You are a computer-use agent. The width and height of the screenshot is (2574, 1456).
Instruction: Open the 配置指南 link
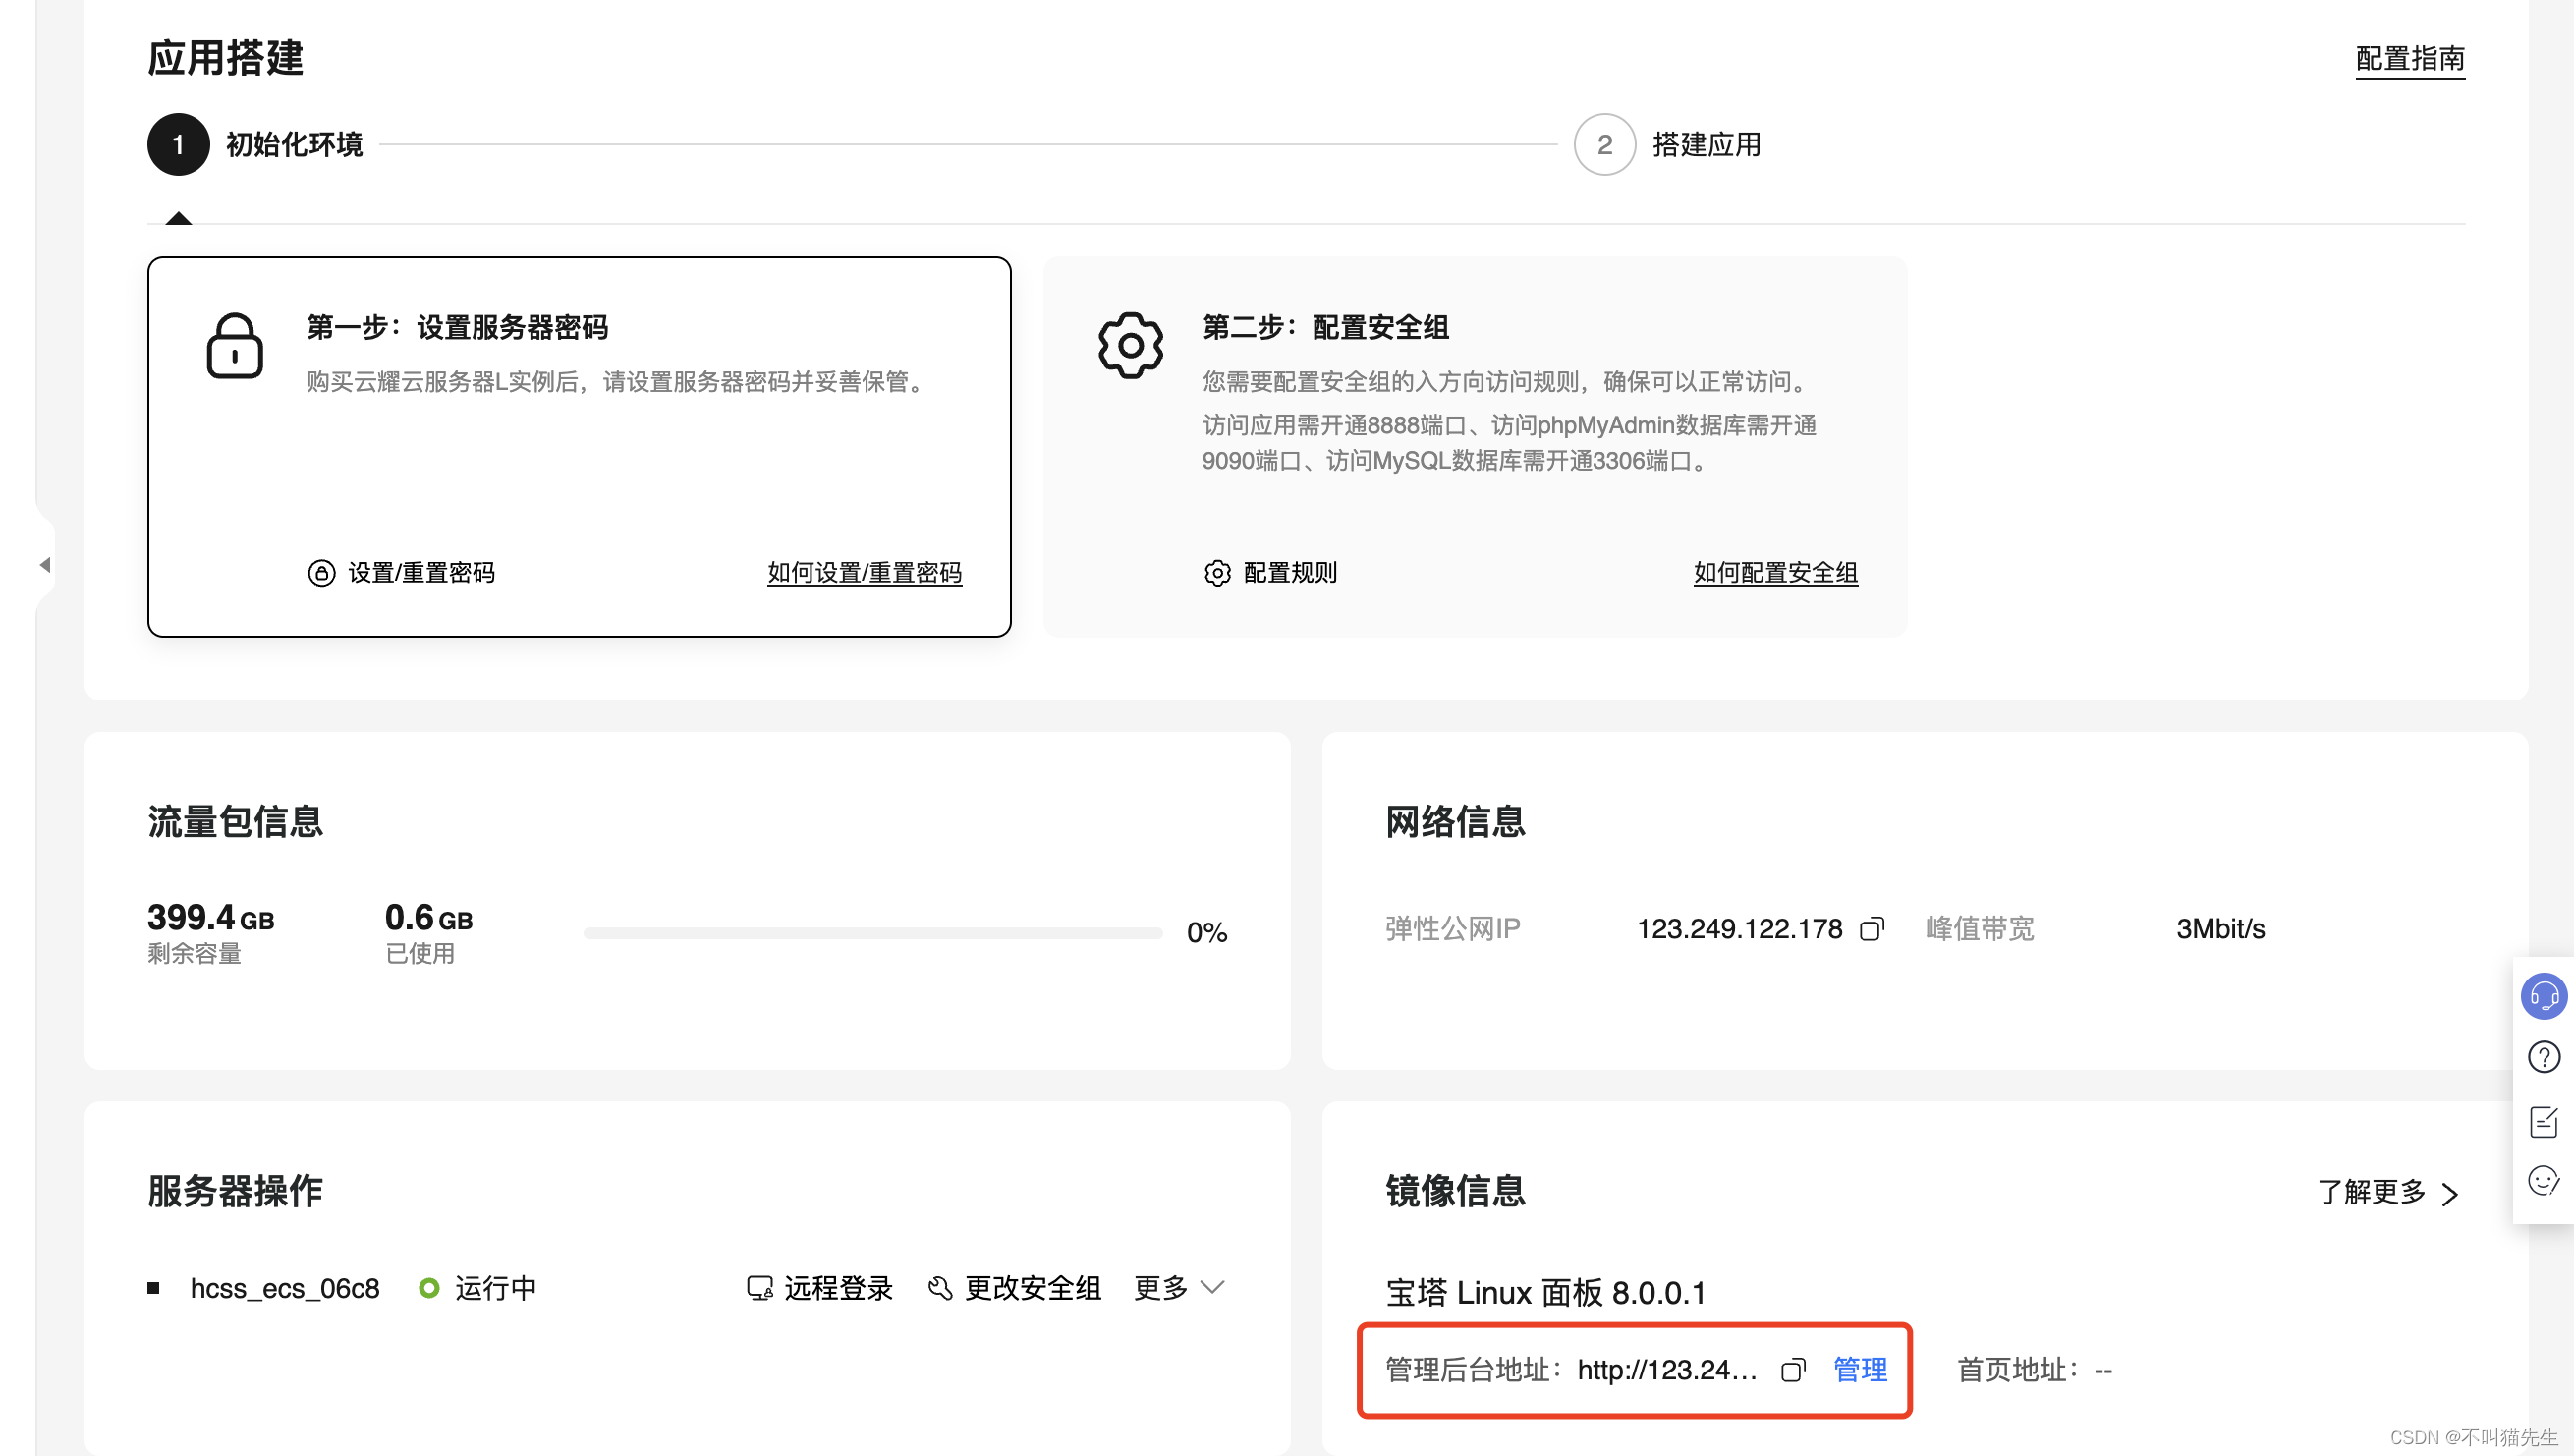coord(2409,59)
